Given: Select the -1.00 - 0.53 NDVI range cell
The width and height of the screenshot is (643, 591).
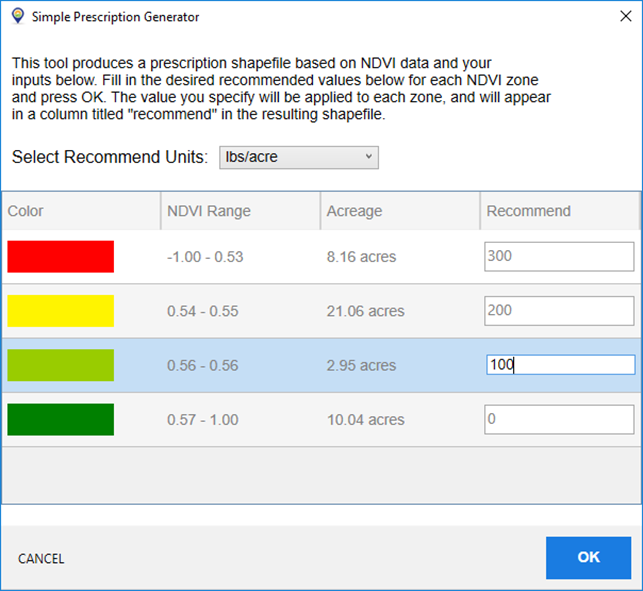Looking at the screenshot, I should point(205,257).
